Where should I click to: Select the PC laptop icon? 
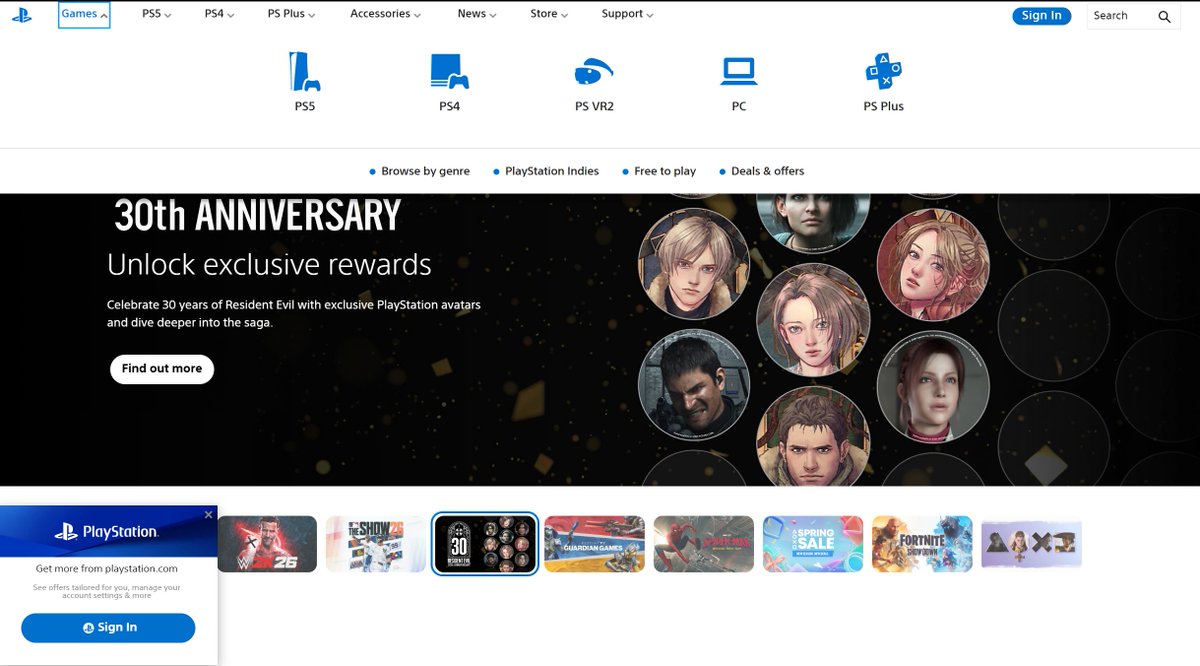pyautogui.click(x=739, y=71)
